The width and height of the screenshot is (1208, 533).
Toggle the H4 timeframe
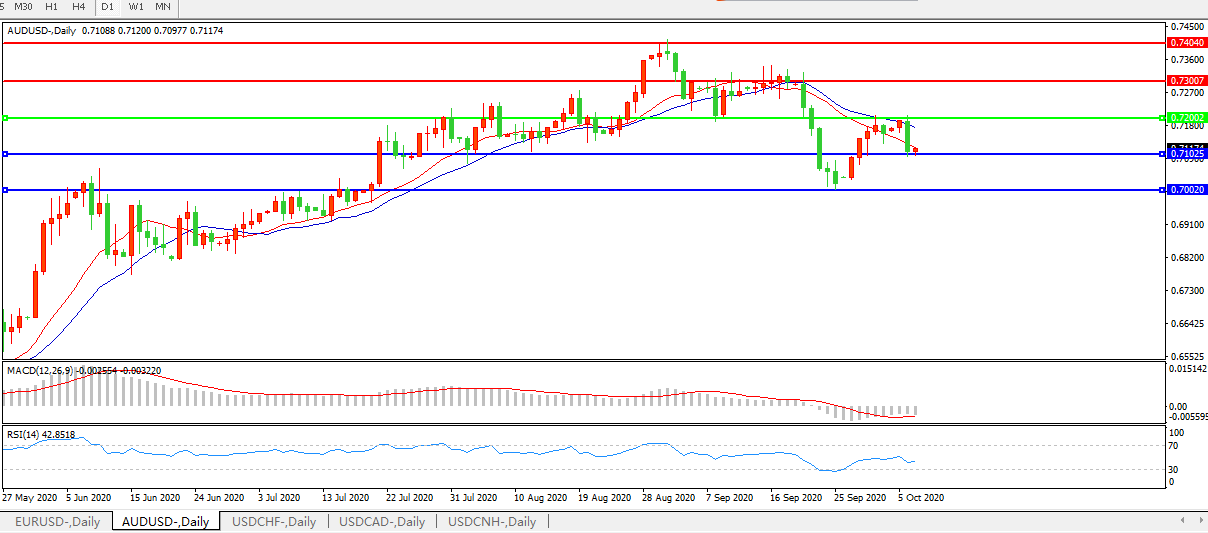[79, 7]
